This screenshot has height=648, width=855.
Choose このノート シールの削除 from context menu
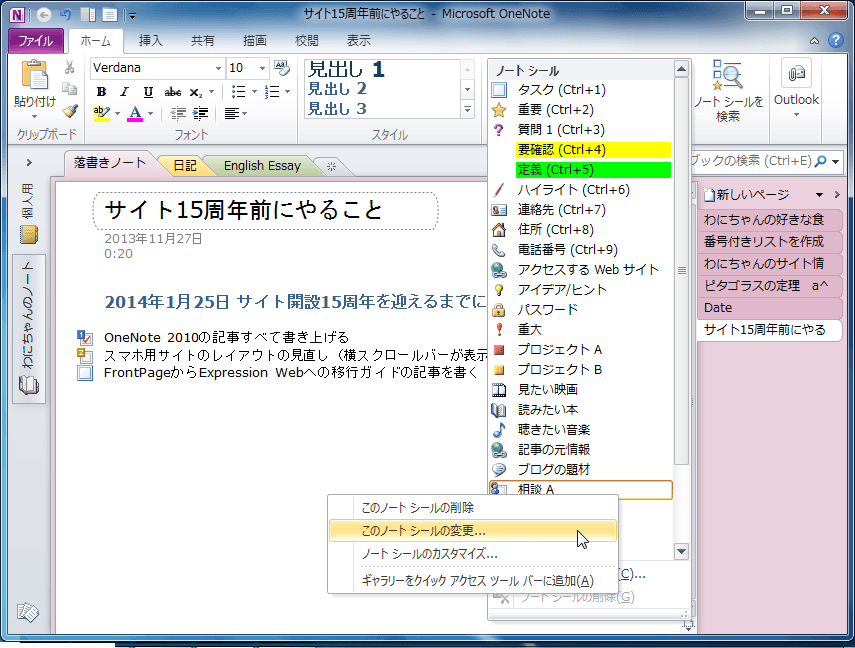pos(473,508)
